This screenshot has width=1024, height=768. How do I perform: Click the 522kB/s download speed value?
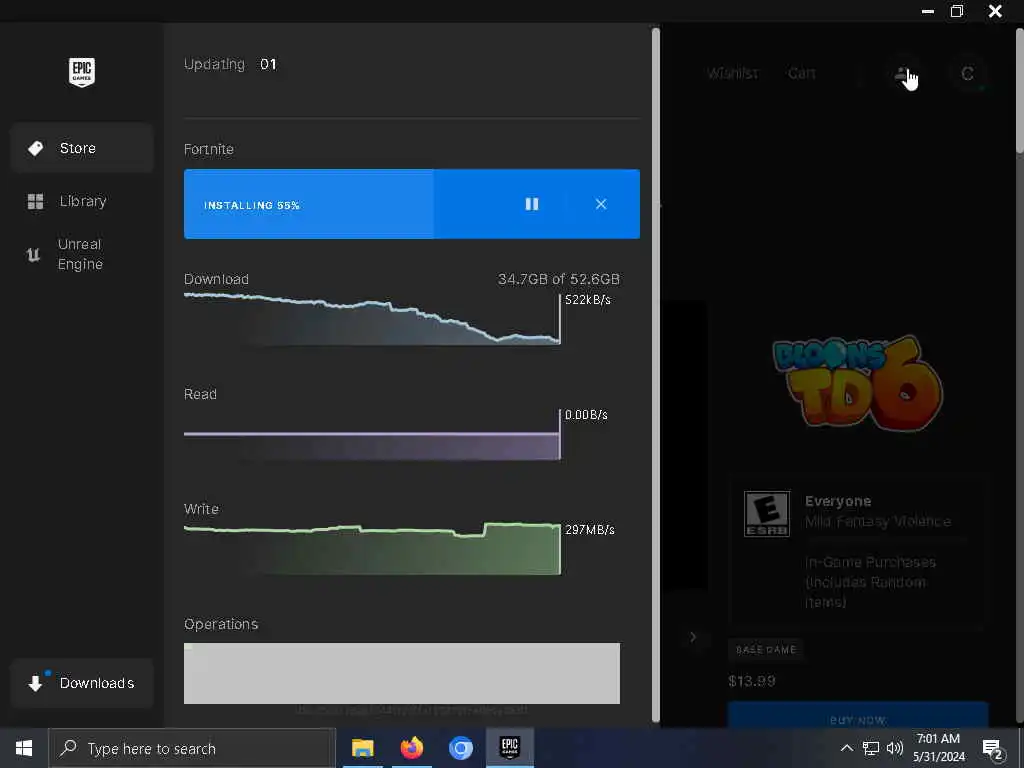tap(588, 300)
